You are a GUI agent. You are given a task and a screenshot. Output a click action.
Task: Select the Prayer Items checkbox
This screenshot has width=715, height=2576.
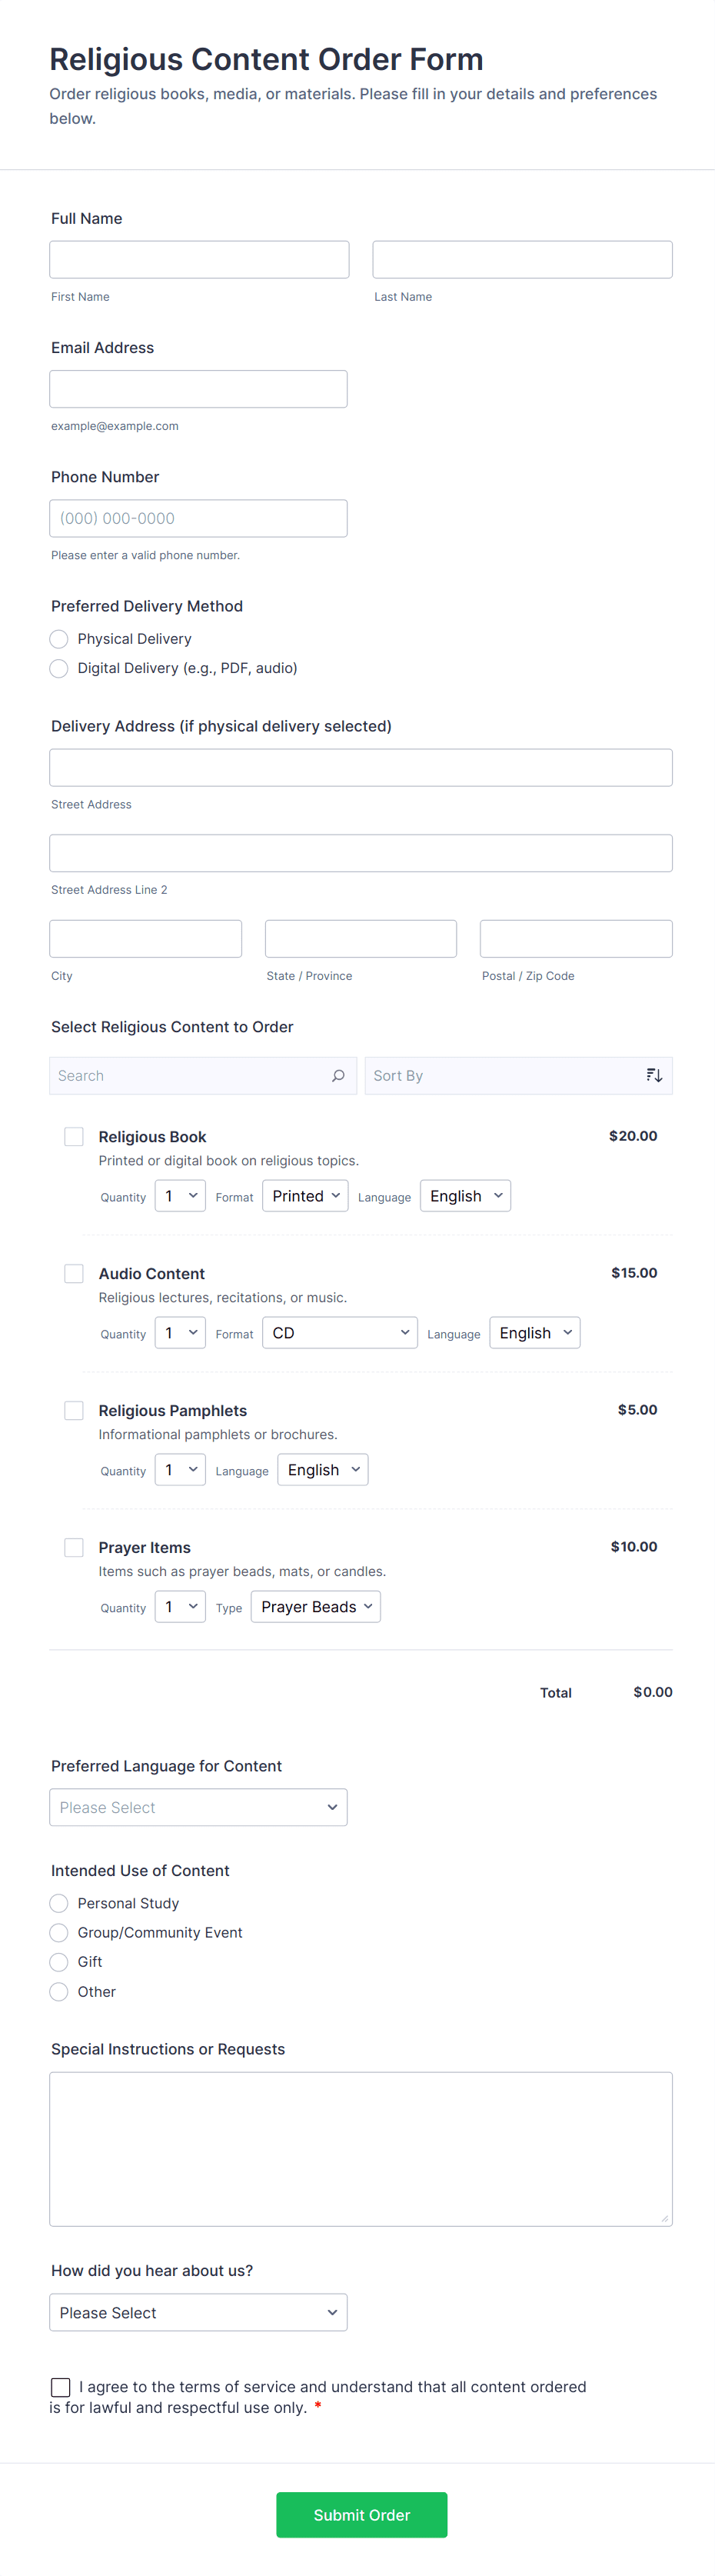pyautogui.click(x=74, y=1548)
